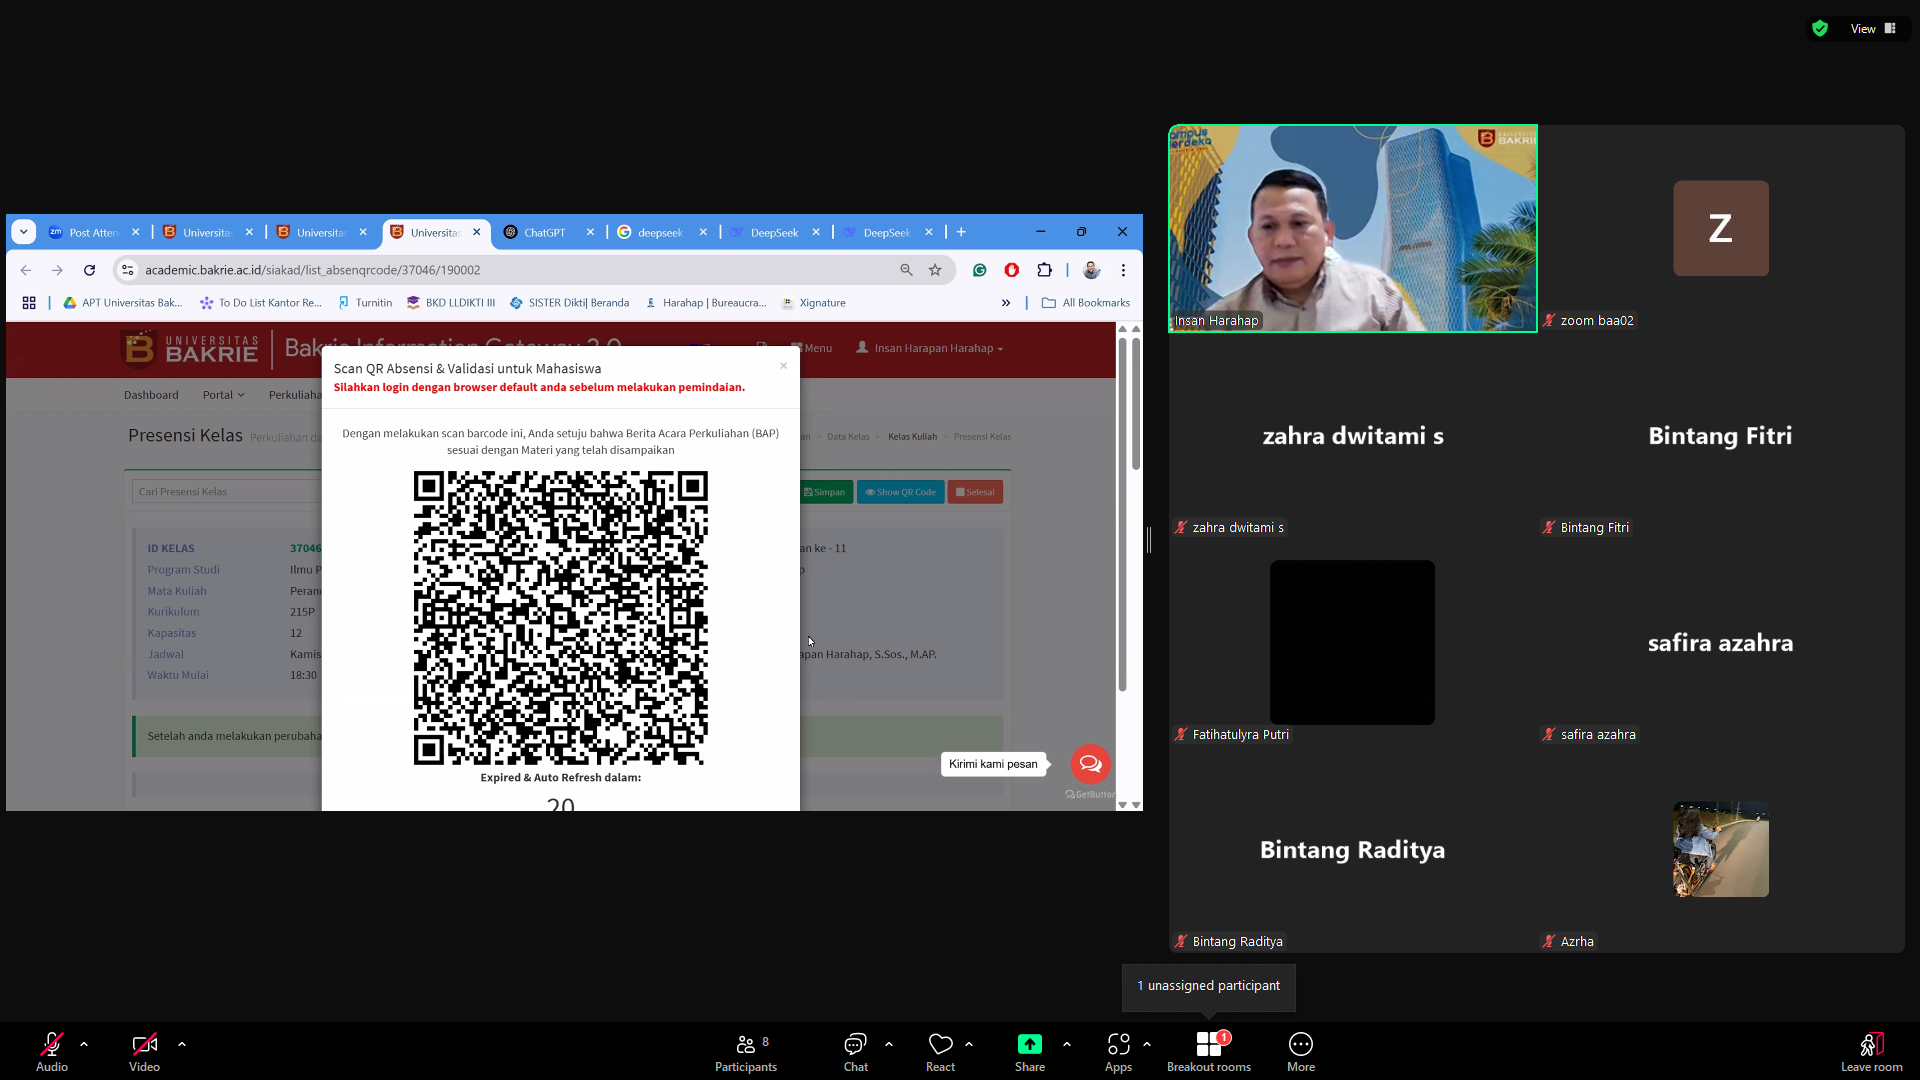Unmute the microphone with the Audio button
The width and height of the screenshot is (1920, 1080).
point(52,1051)
